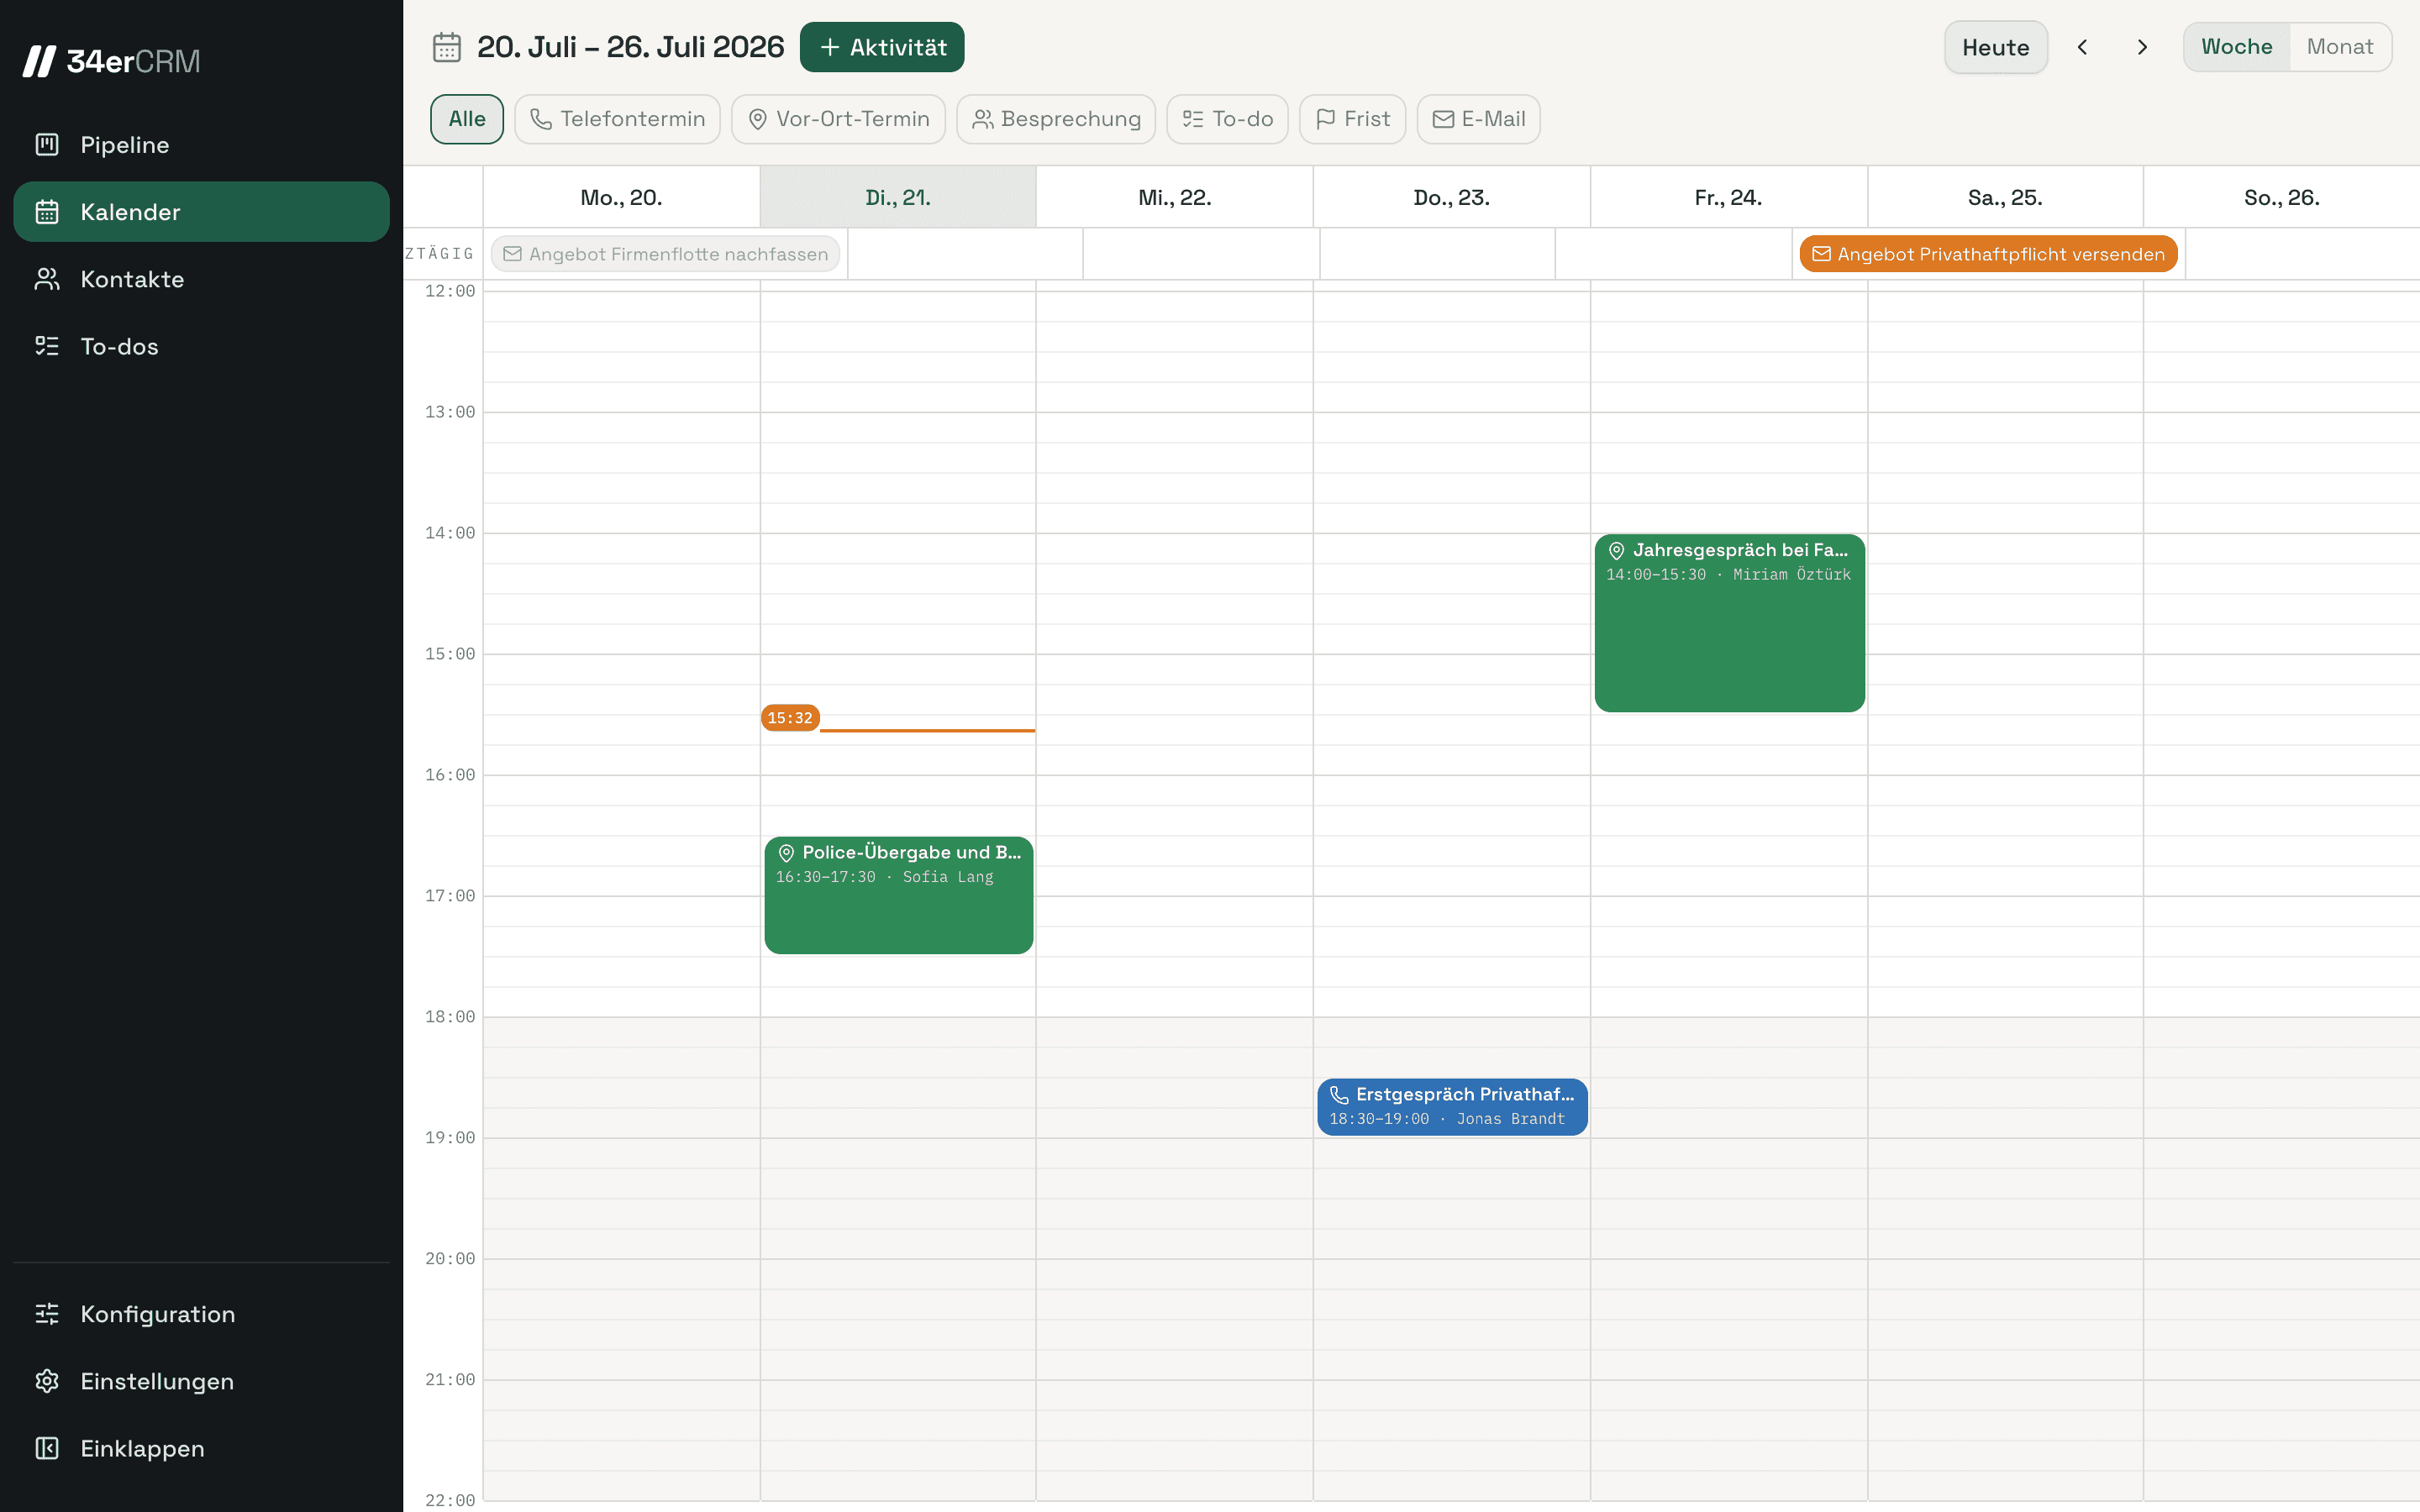This screenshot has width=2420, height=1512.
Task: Open Pipeline in the sidebar
Action: click(201, 145)
